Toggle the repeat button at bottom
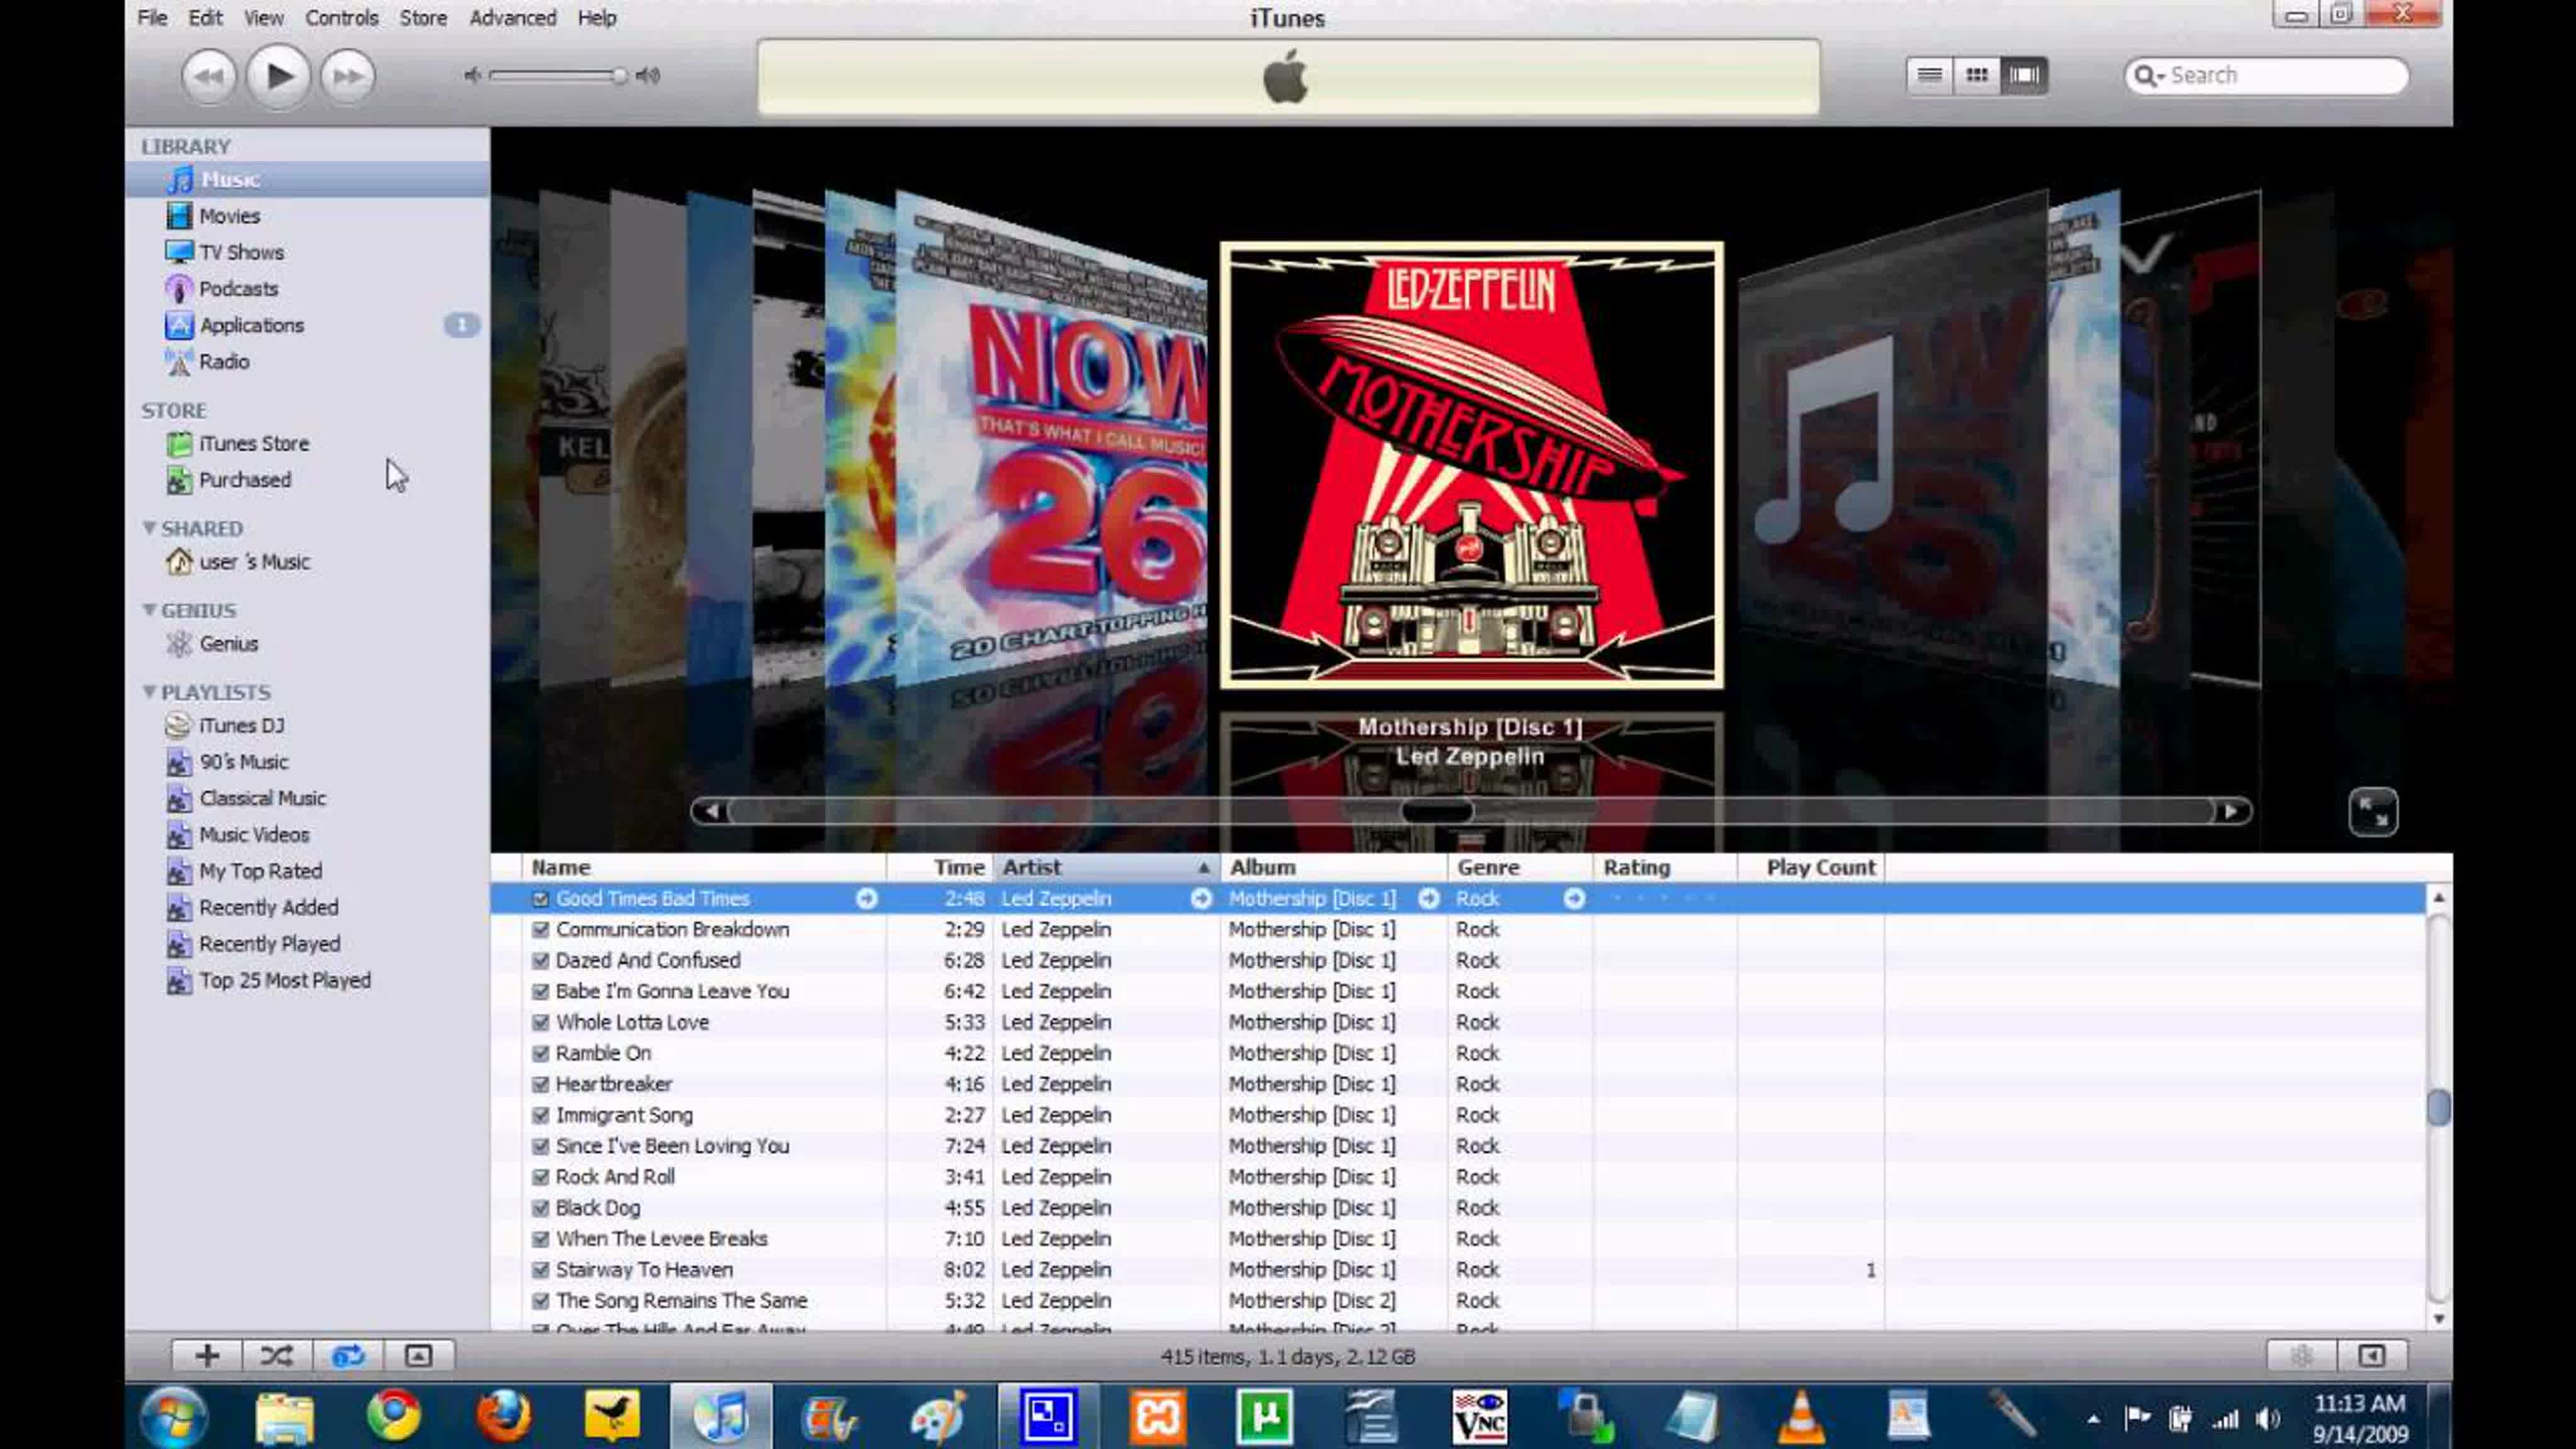The width and height of the screenshot is (2576, 1449). click(x=348, y=1356)
